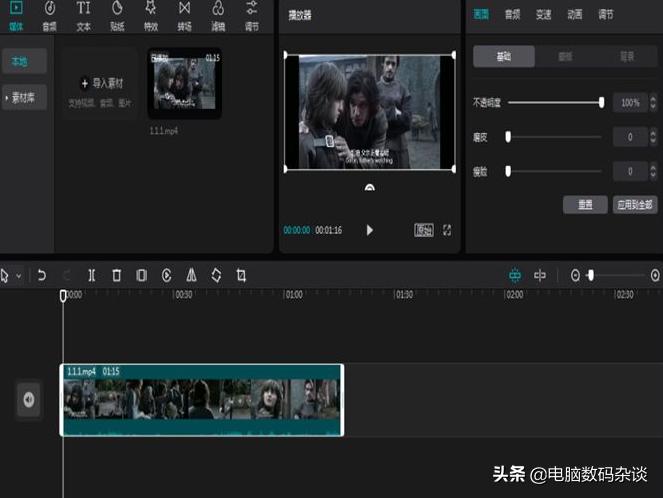The height and width of the screenshot is (498, 663).
Task: Click the 磨皮 value field
Action: tap(630, 137)
